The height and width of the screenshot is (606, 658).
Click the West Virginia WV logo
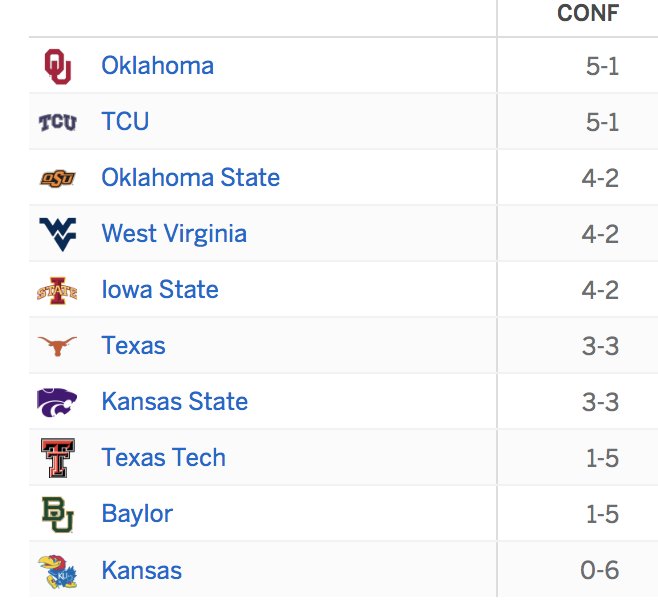coord(57,234)
